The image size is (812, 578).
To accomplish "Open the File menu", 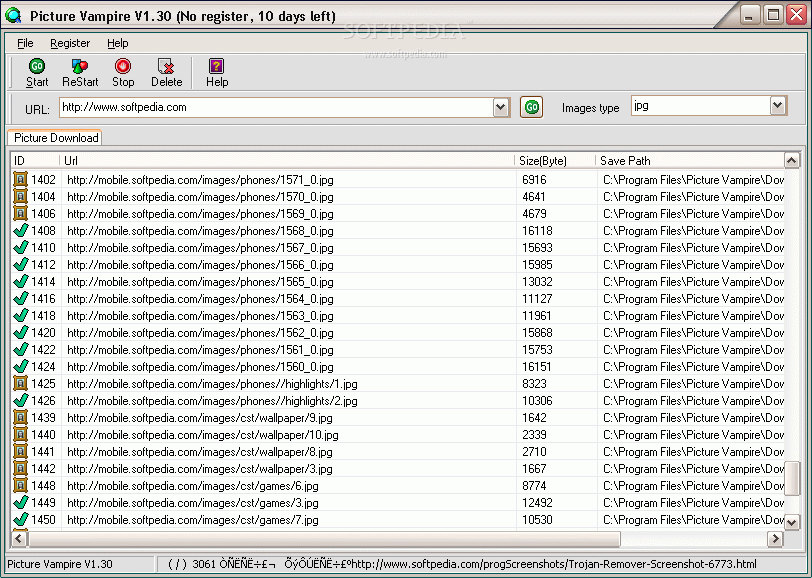I will tap(25, 43).
